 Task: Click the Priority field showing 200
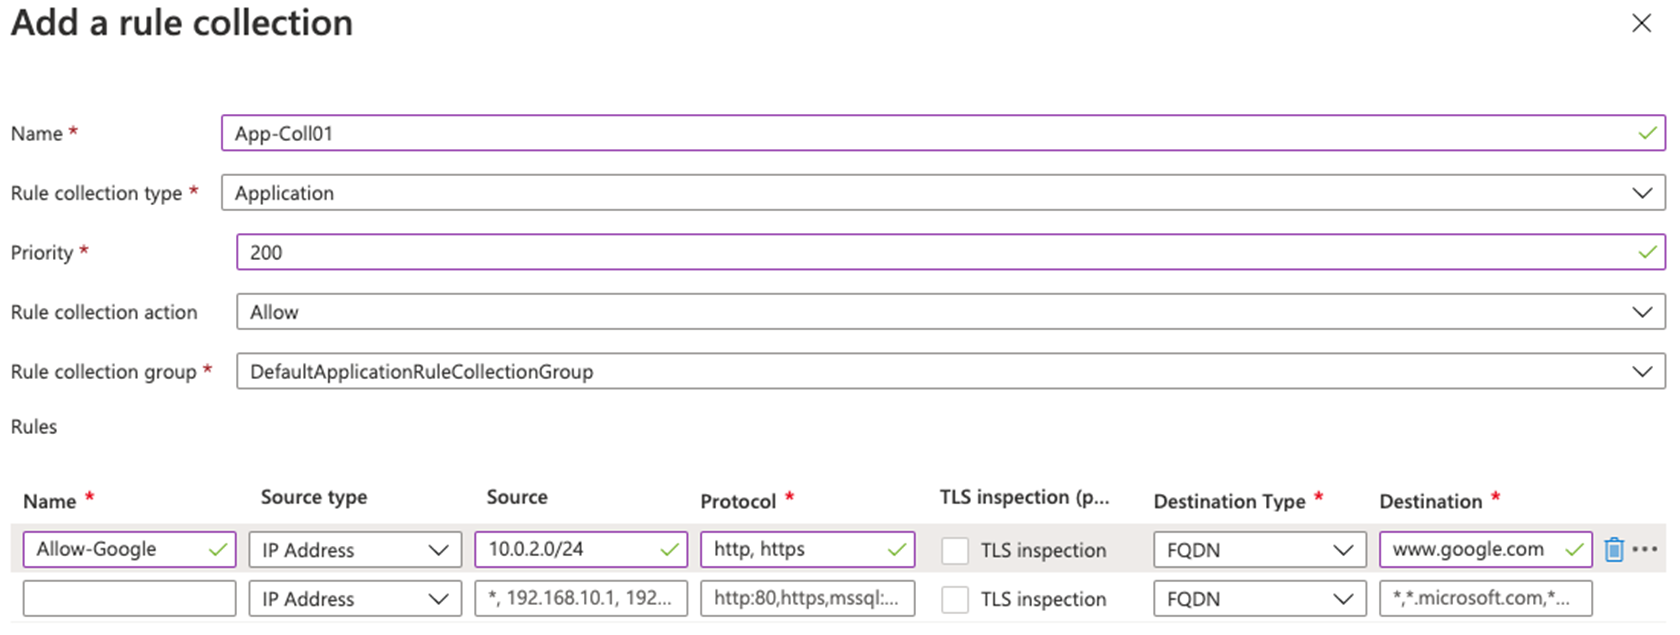pyautogui.click(x=951, y=252)
